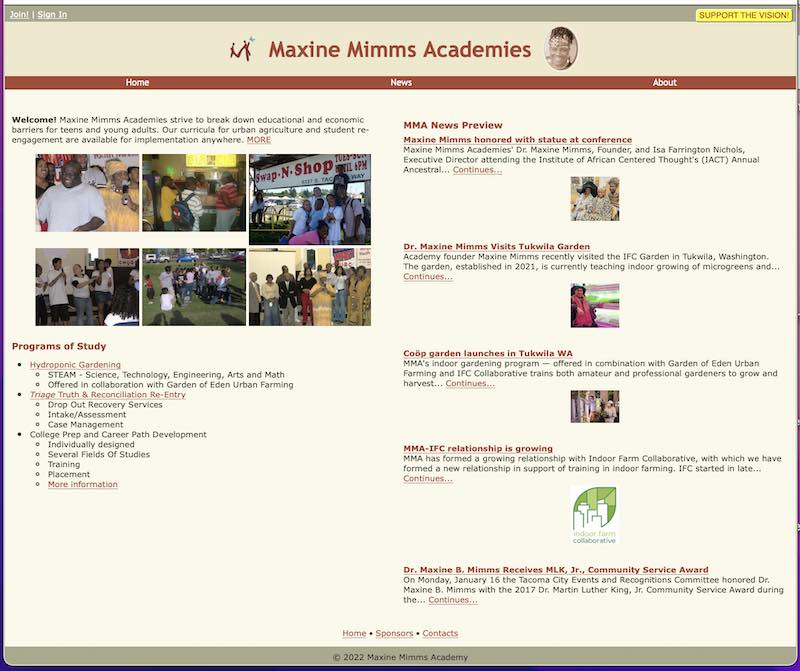This screenshot has width=800, height=671.
Task: Open thumbnail under Tukwila Garden visit article
Action: [x=595, y=305]
